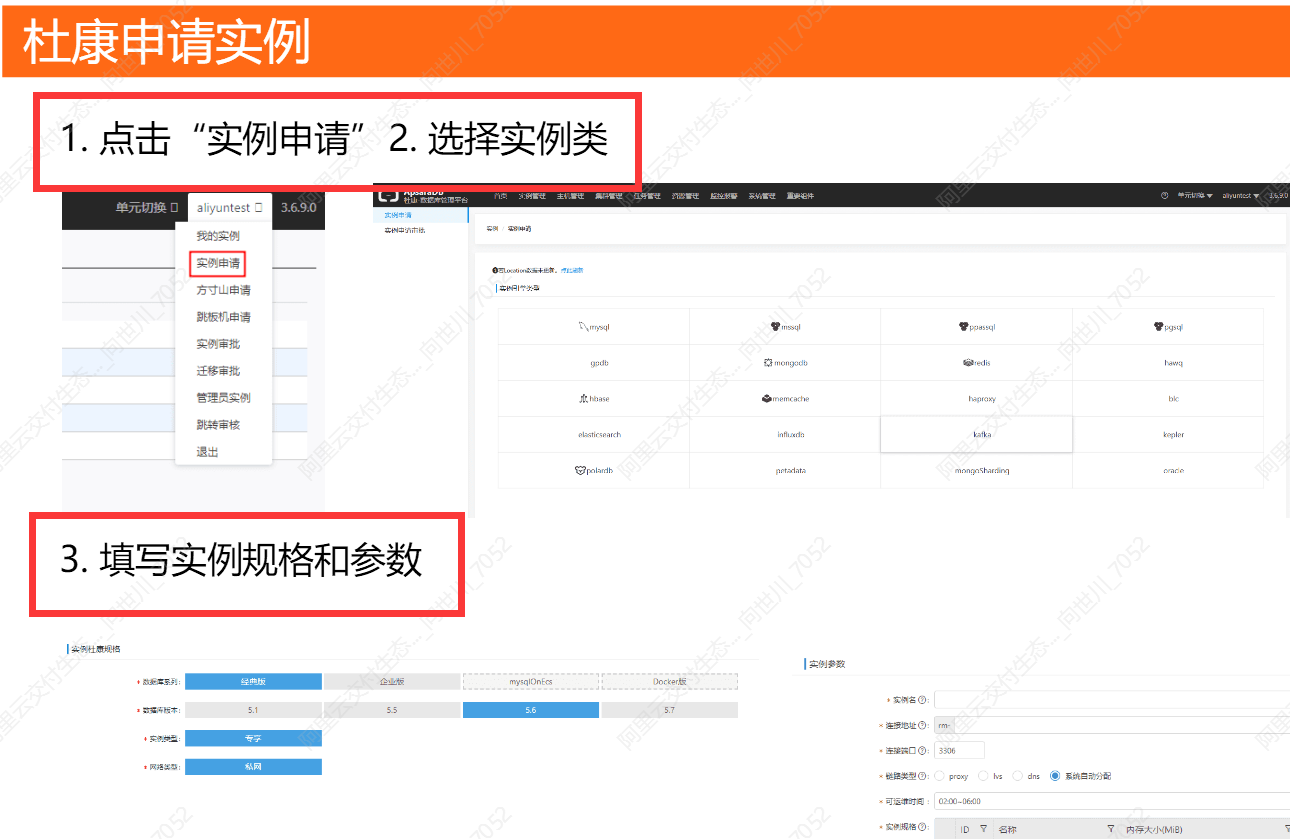Open the 单元切换 dropdown in the large menu

[x=147, y=208]
